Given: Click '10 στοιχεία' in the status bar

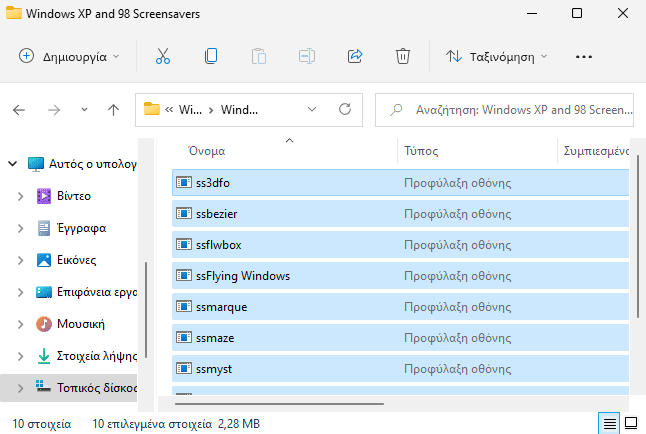Looking at the screenshot, I should coord(42,424).
